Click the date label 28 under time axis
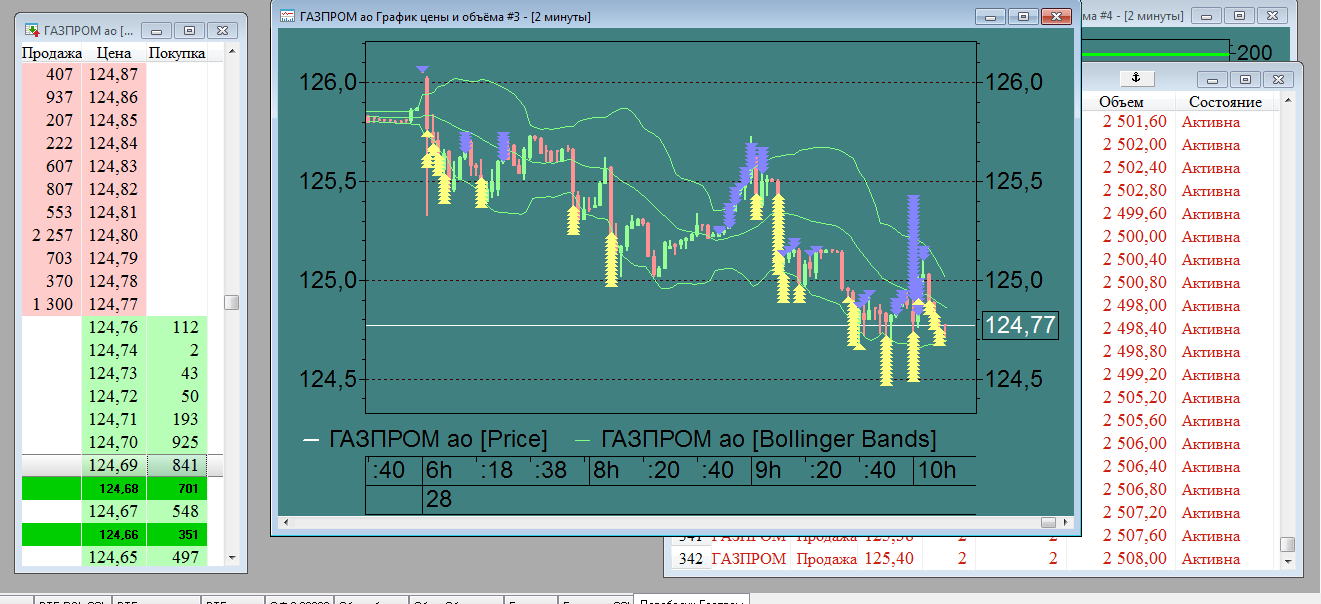The width and height of the screenshot is (1321, 604). (439, 498)
